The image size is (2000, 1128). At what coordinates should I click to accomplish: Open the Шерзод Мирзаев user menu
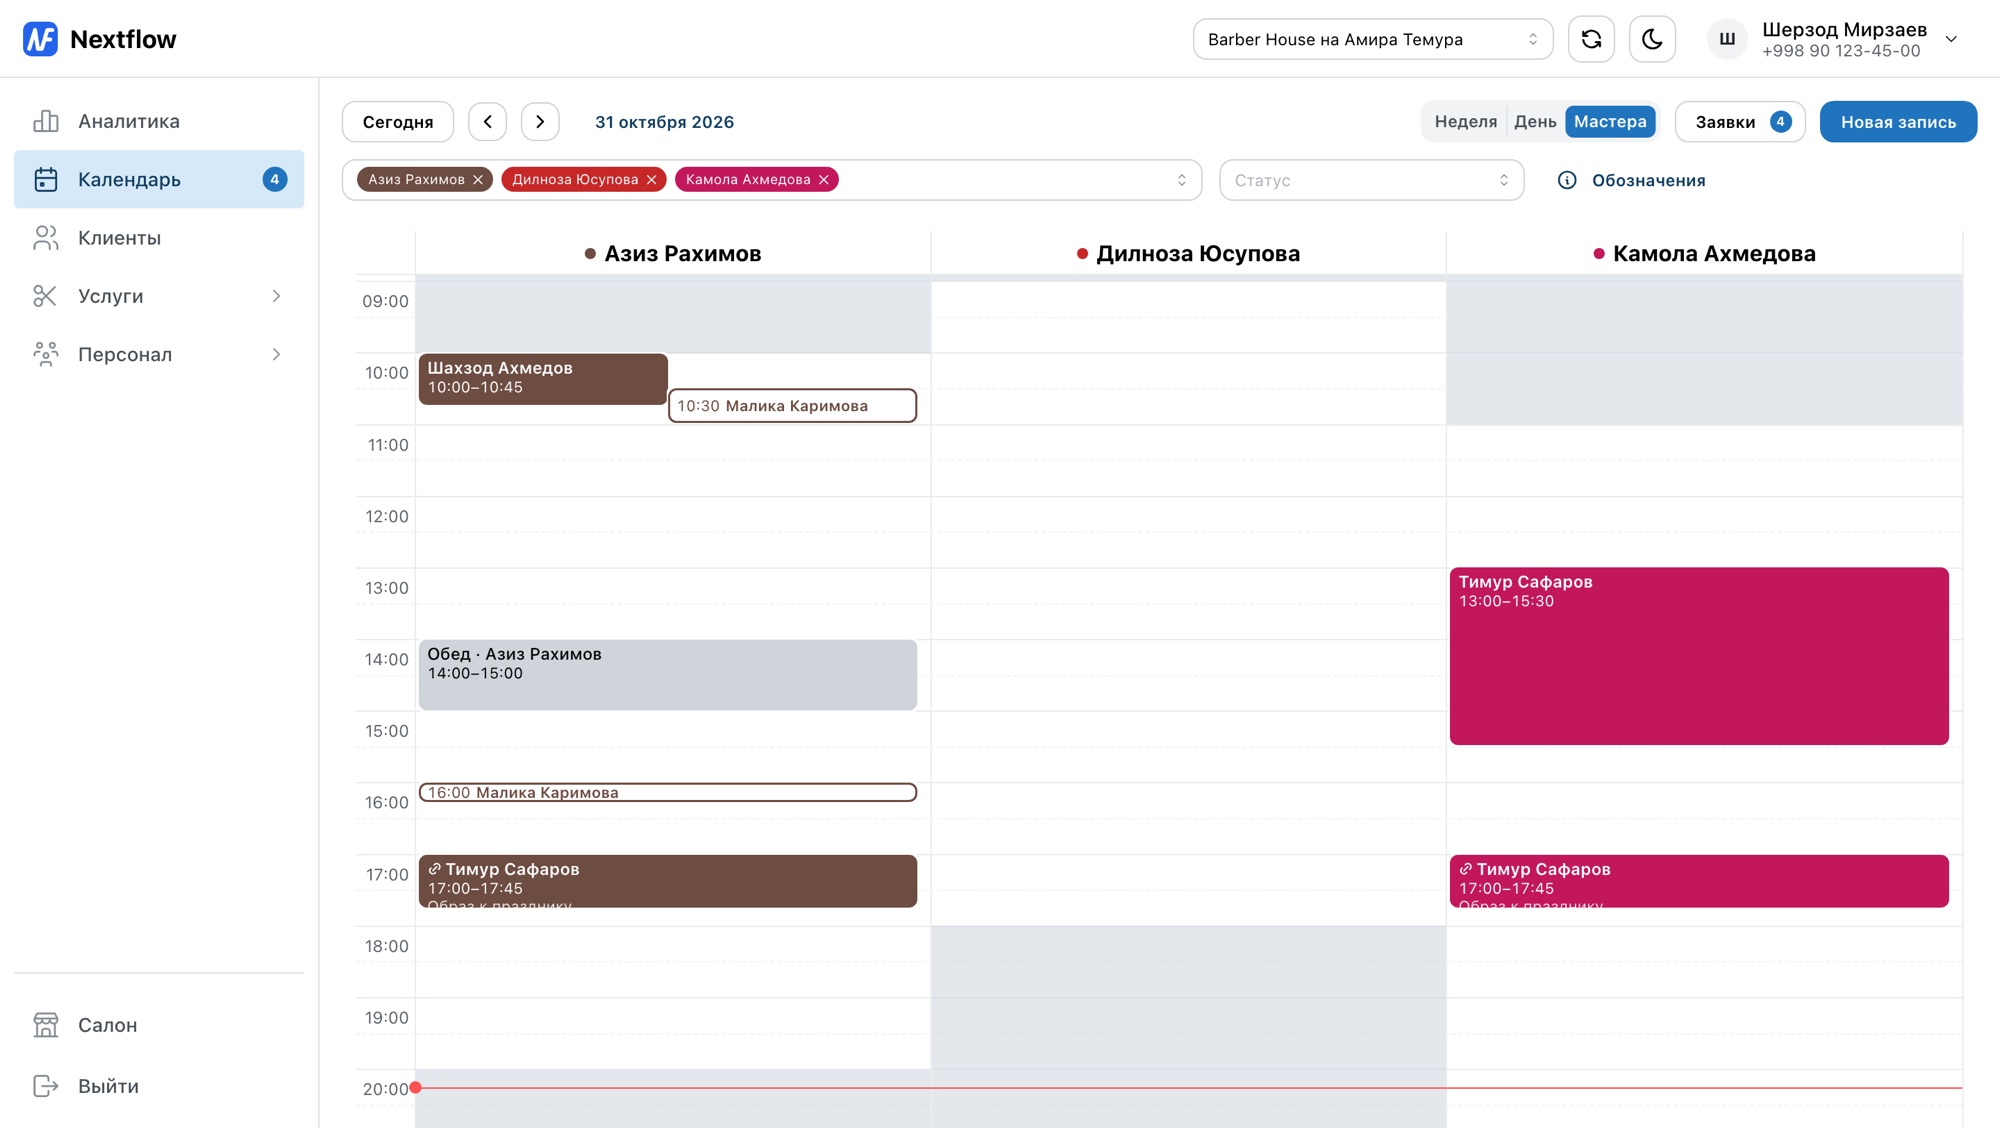pos(1834,39)
